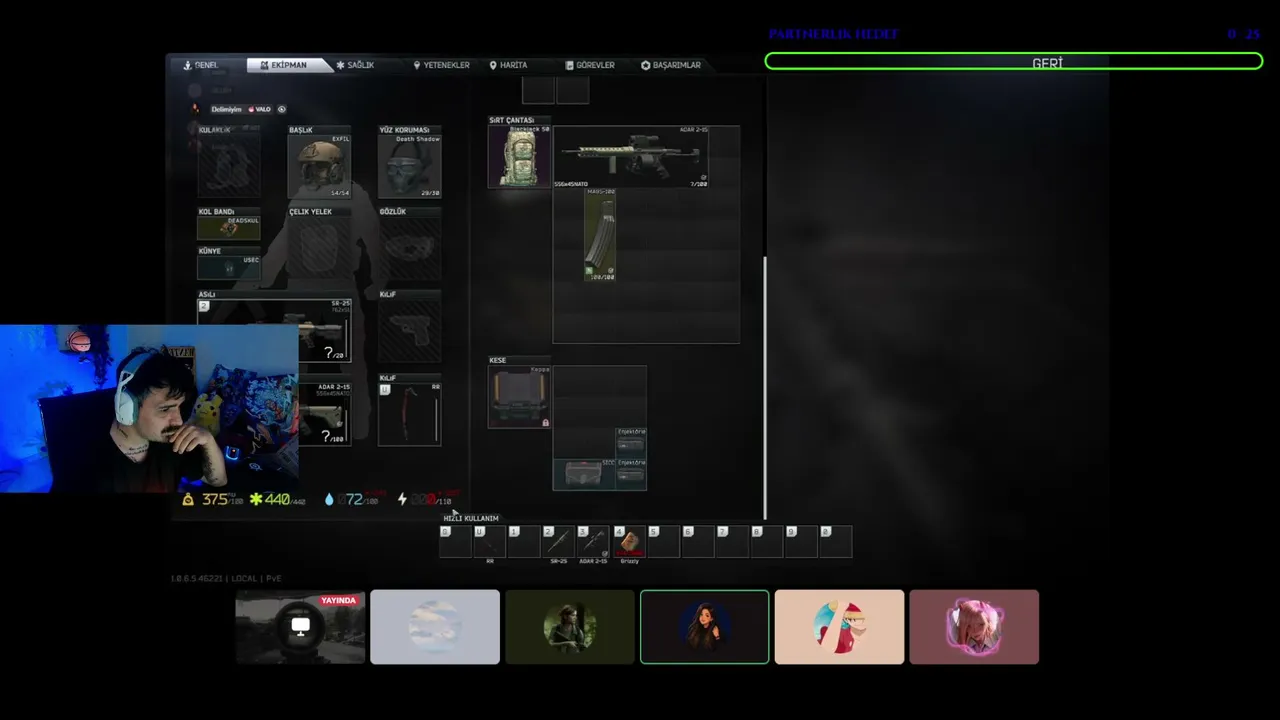Click the DEADSKUL armband item
Screen dimensions: 1280x720
click(229, 228)
